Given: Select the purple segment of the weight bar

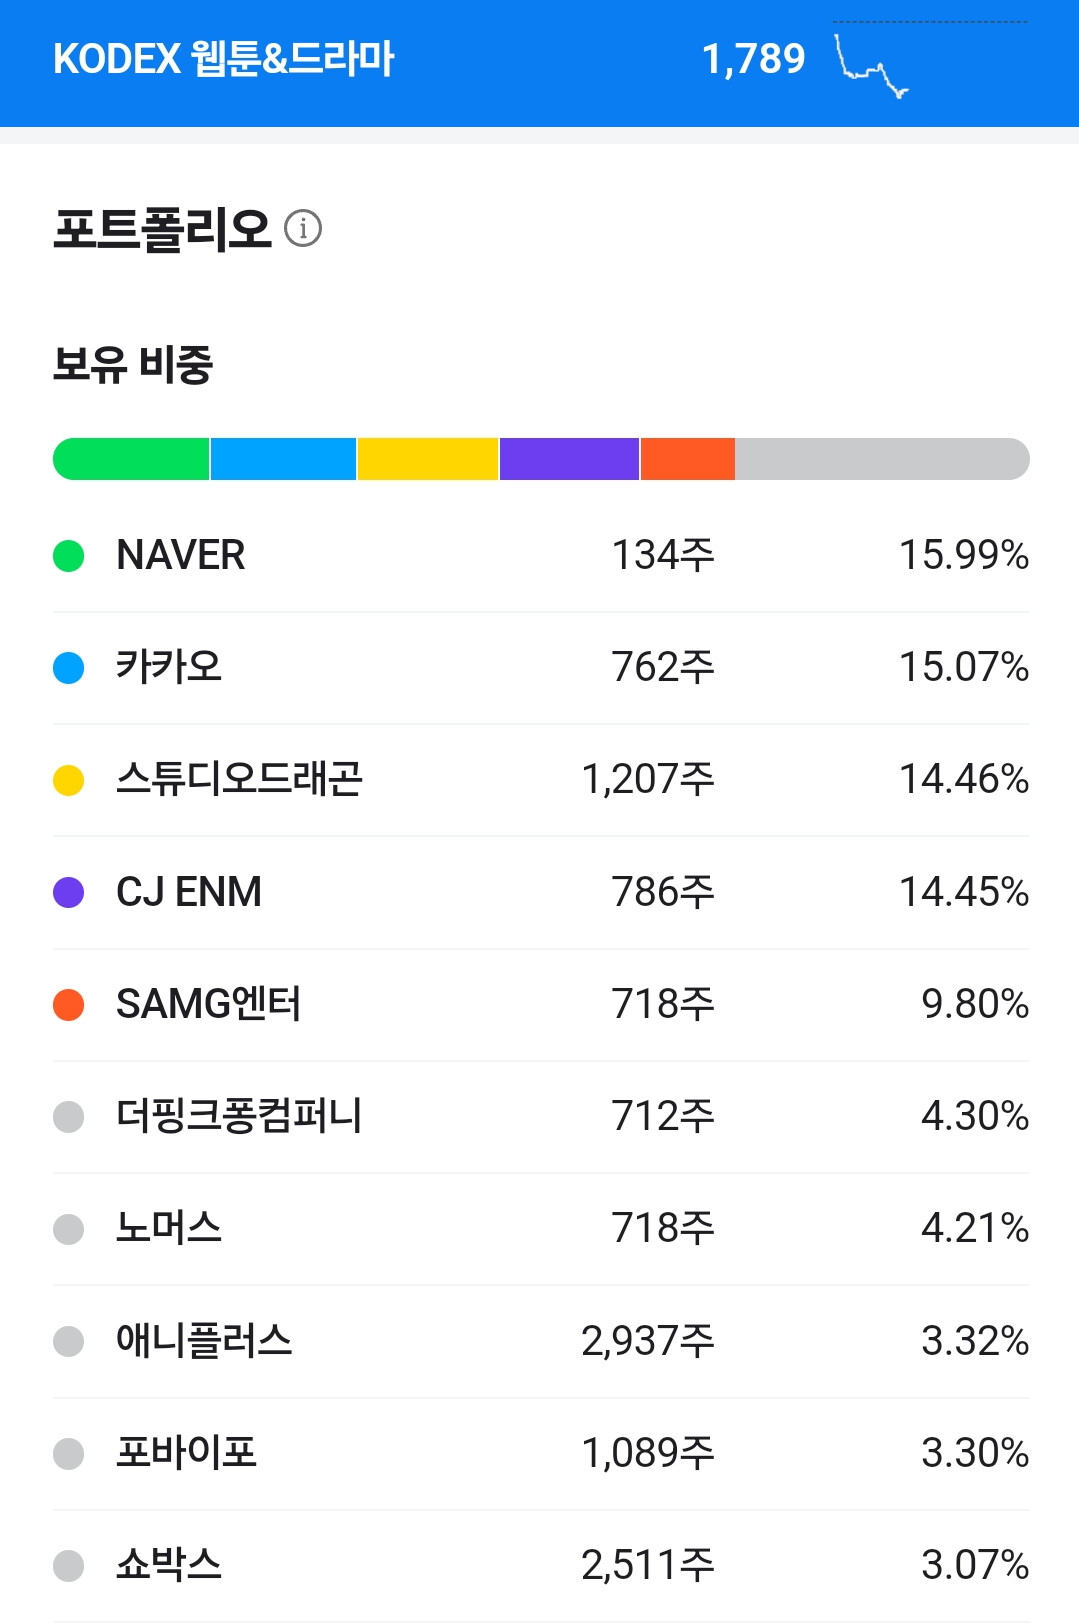Looking at the screenshot, I should point(569,459).
